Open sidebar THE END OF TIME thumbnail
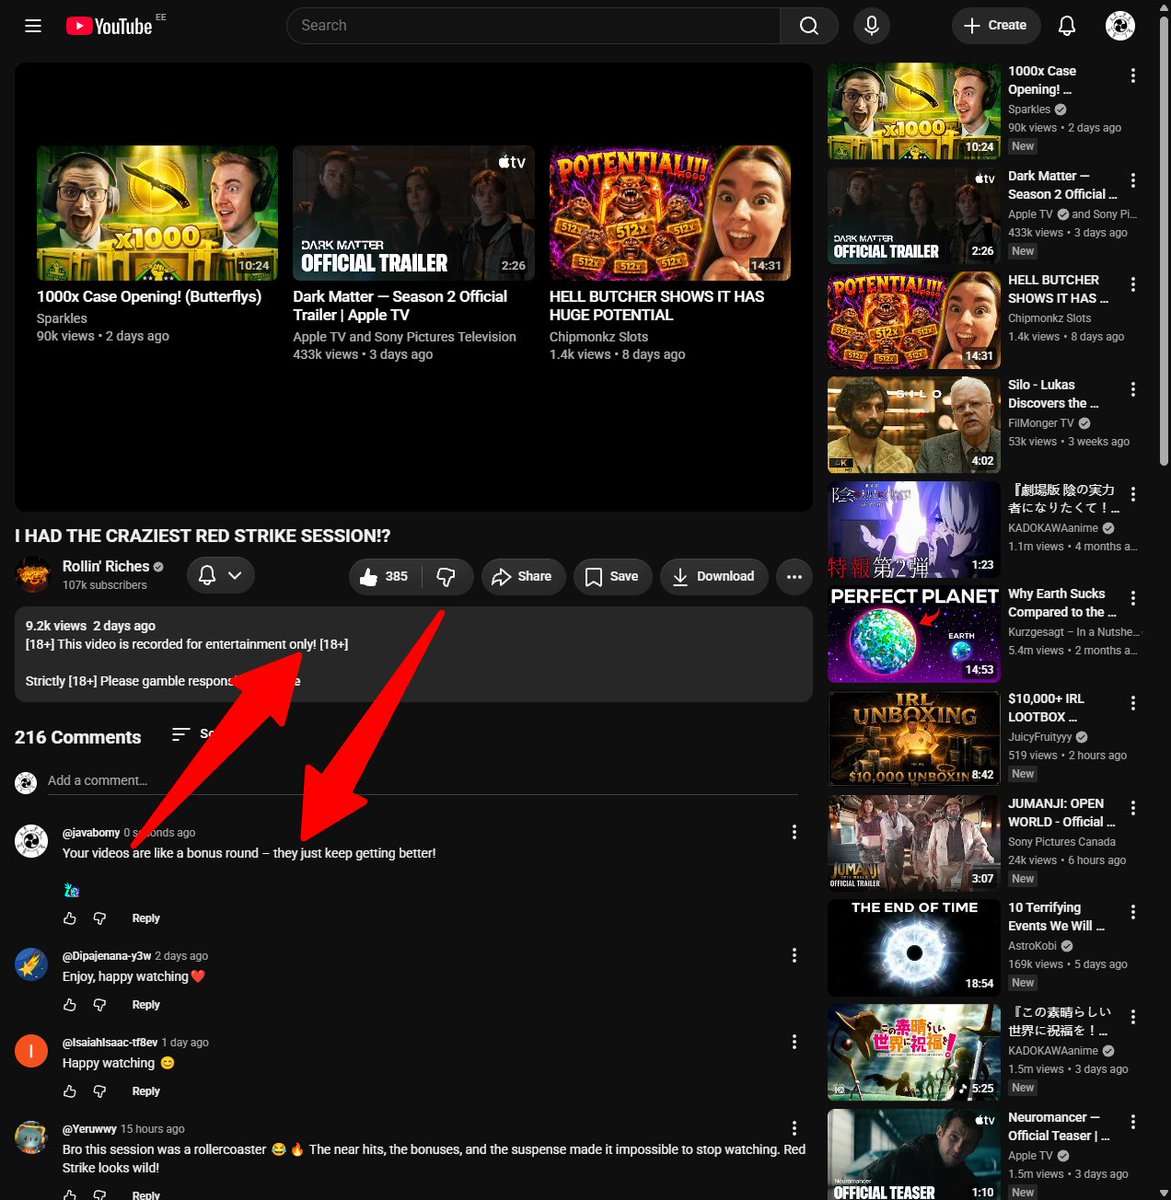The height and width of the screenshot is (1200, 1171). (914, 948)
